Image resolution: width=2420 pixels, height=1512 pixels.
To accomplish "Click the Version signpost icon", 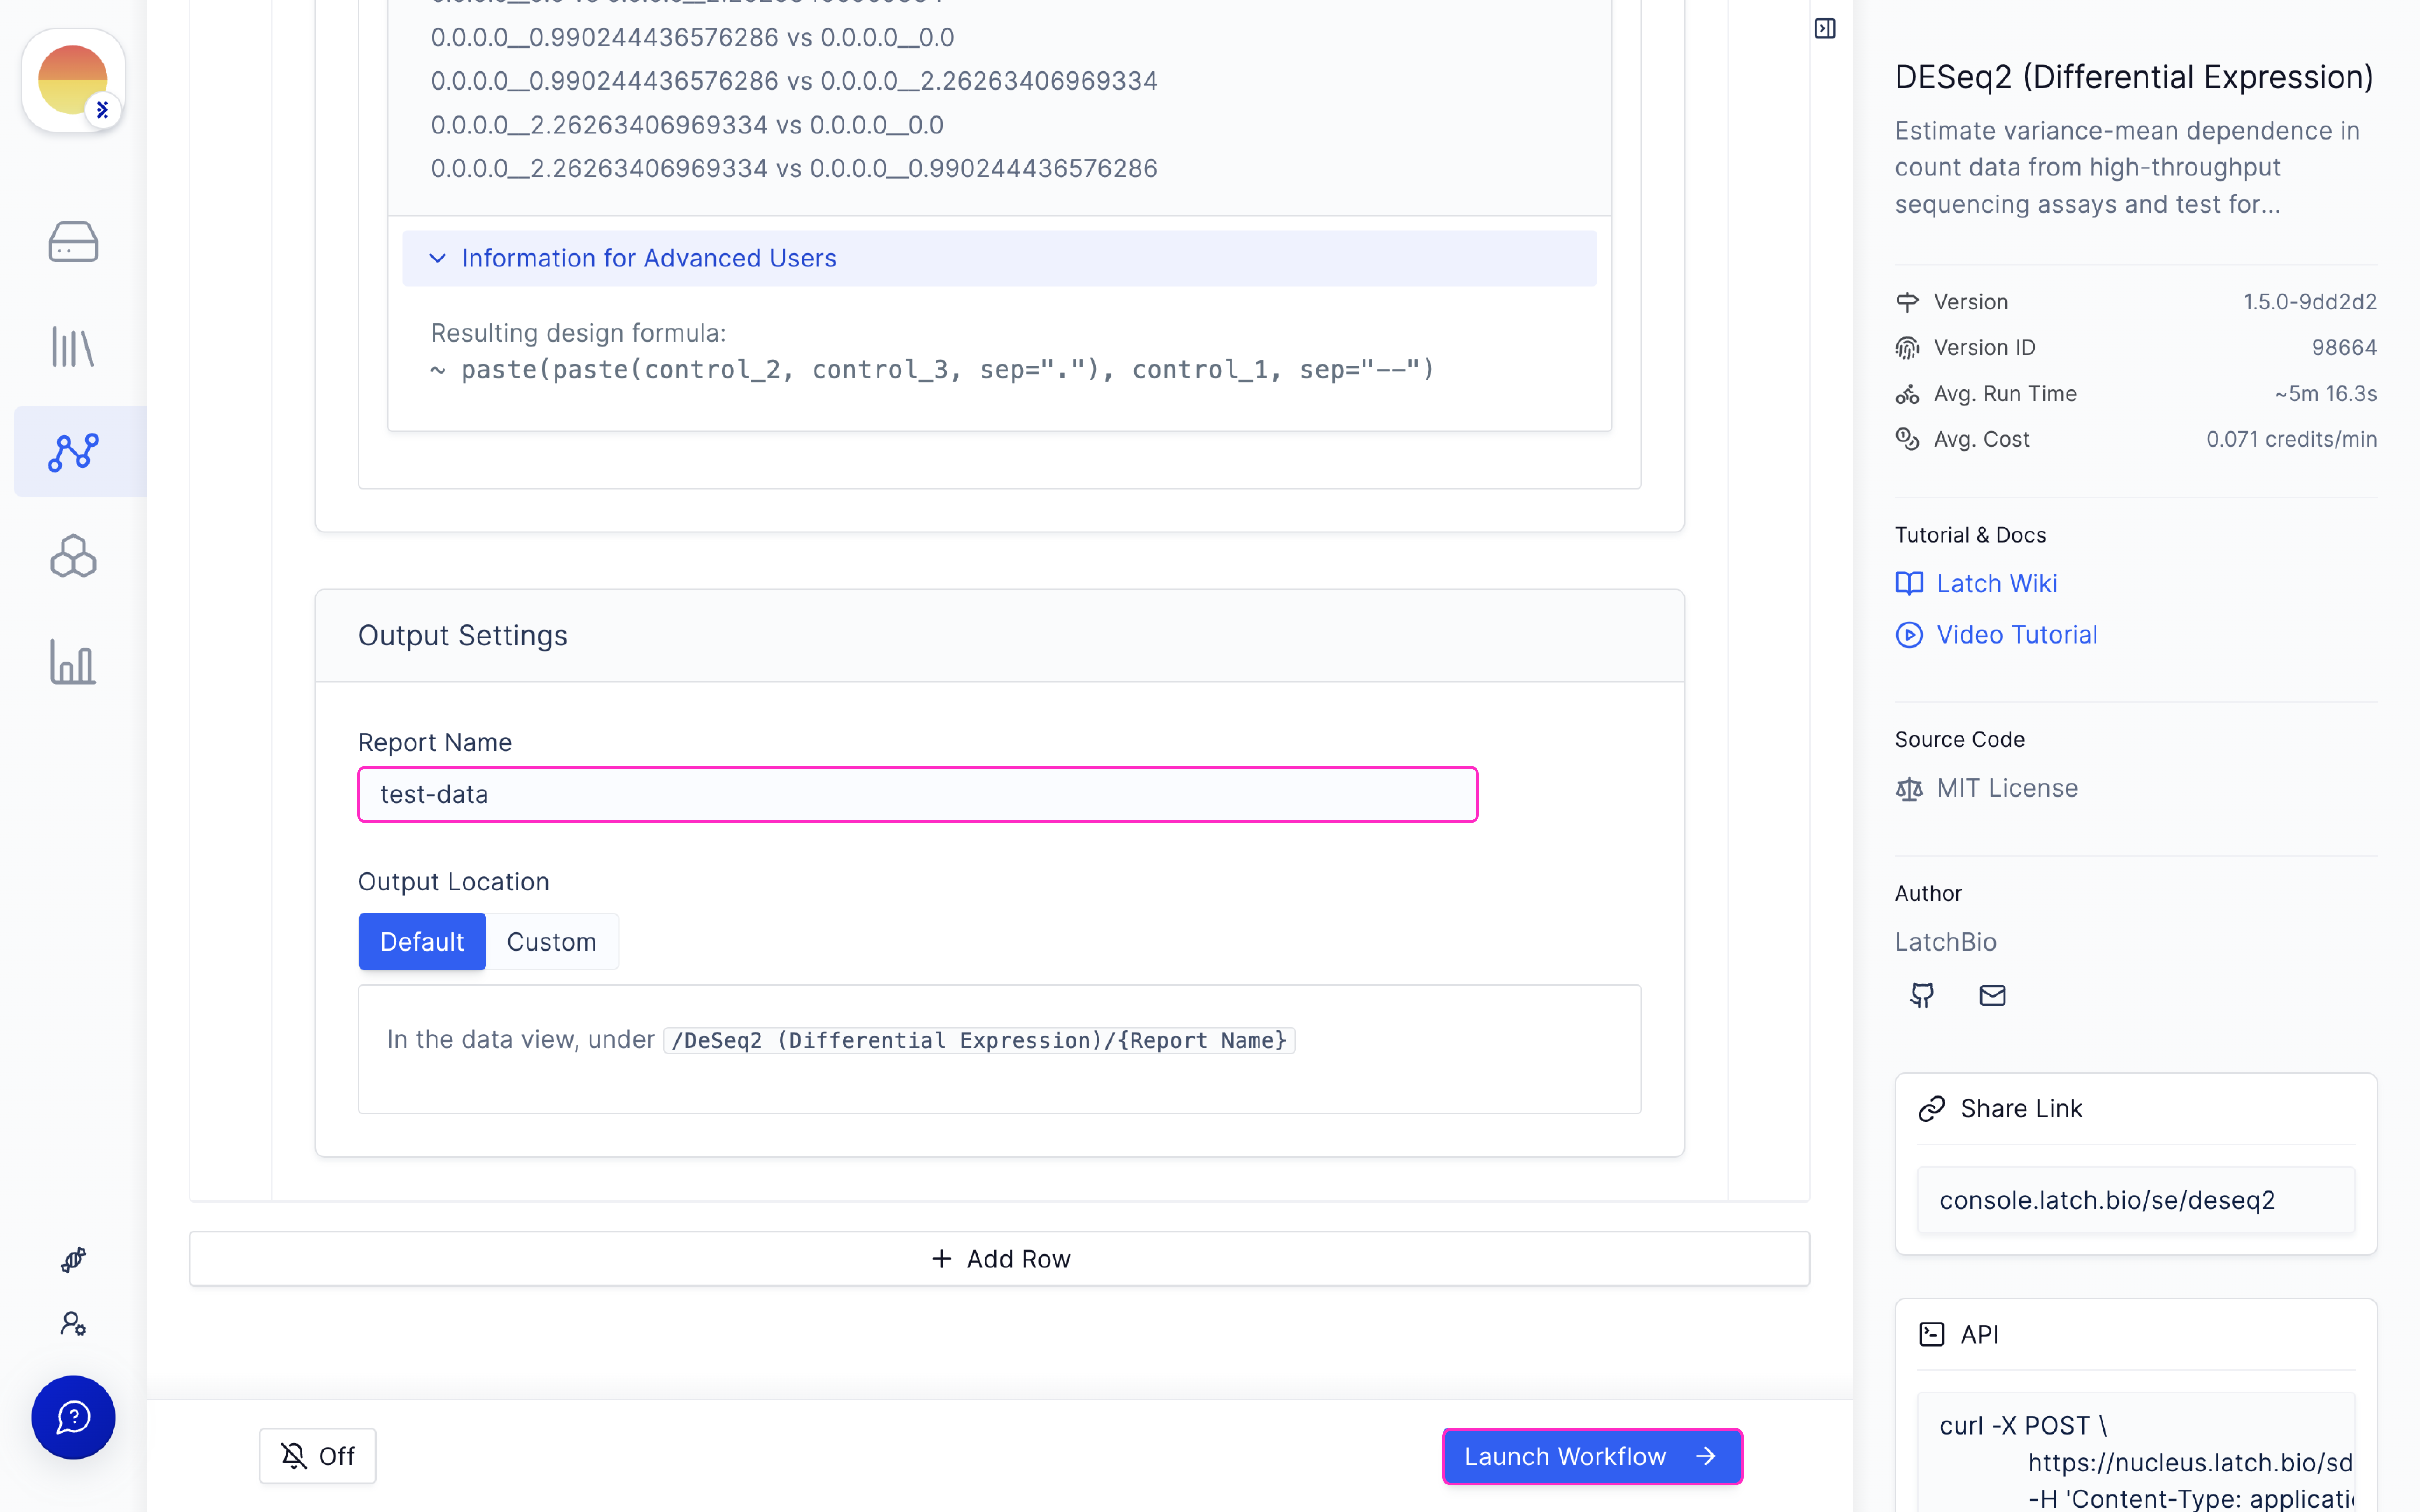I will pyautogui.click(x=1907, y=302).
